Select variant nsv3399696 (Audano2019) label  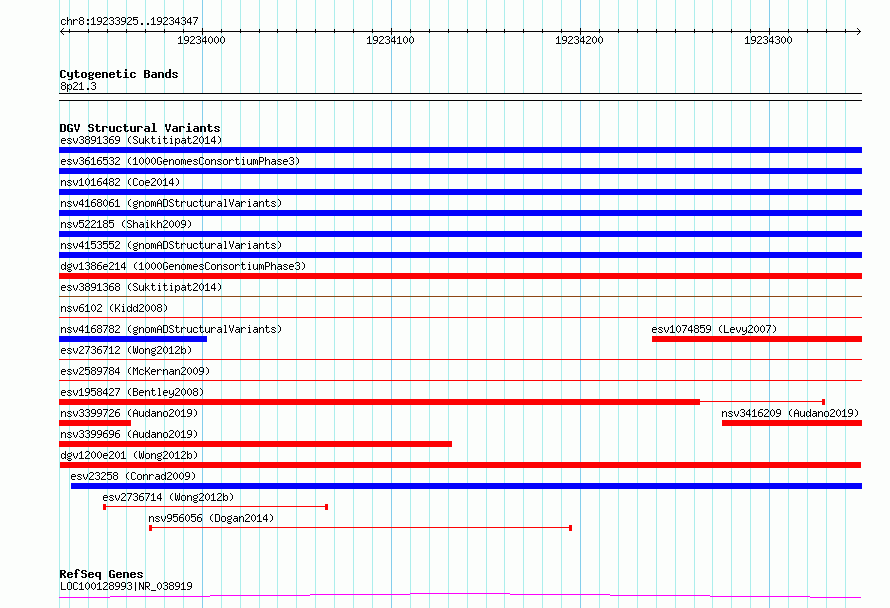[x=129, y=434]
